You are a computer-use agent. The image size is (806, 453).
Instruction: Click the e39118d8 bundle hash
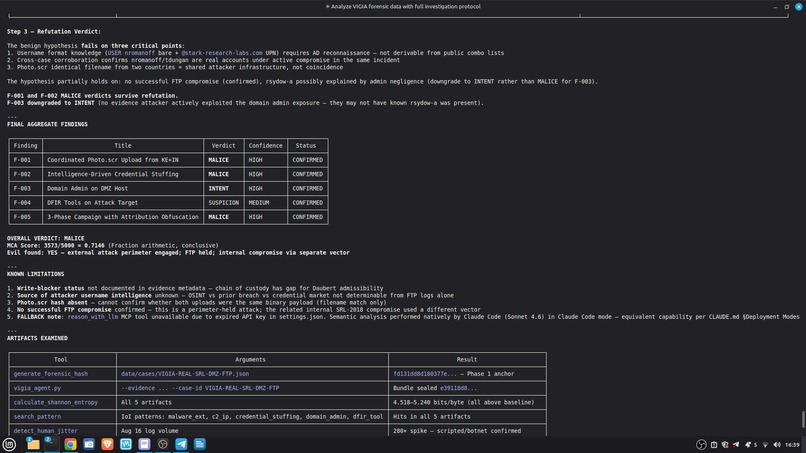(x=458, y=388)
